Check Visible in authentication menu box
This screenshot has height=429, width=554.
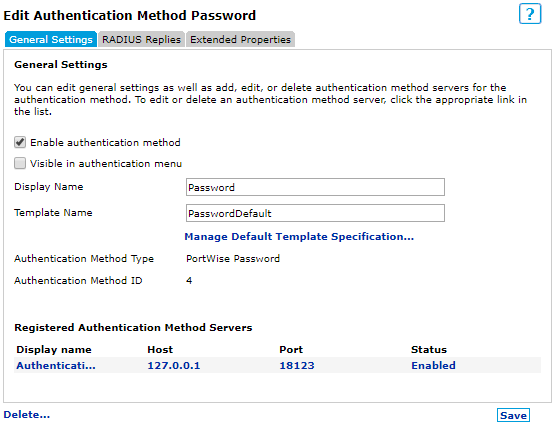[x=20, y=163]
